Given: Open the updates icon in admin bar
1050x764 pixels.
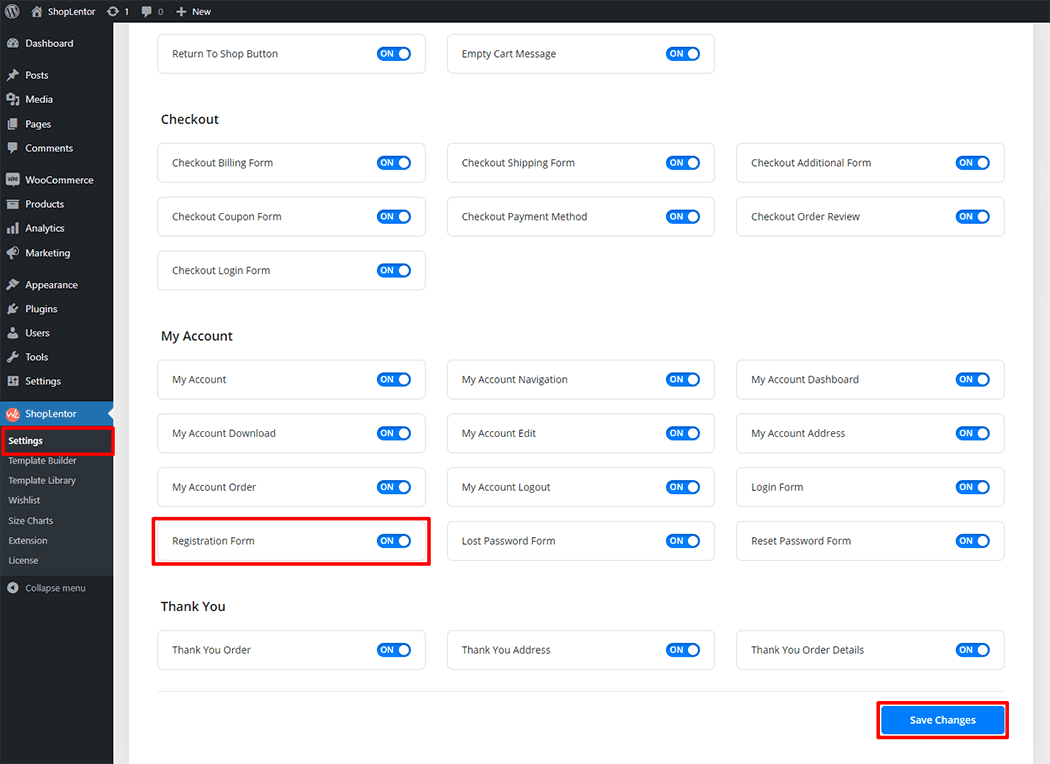Looking at the screenshot, I should (x=116, y=12).
